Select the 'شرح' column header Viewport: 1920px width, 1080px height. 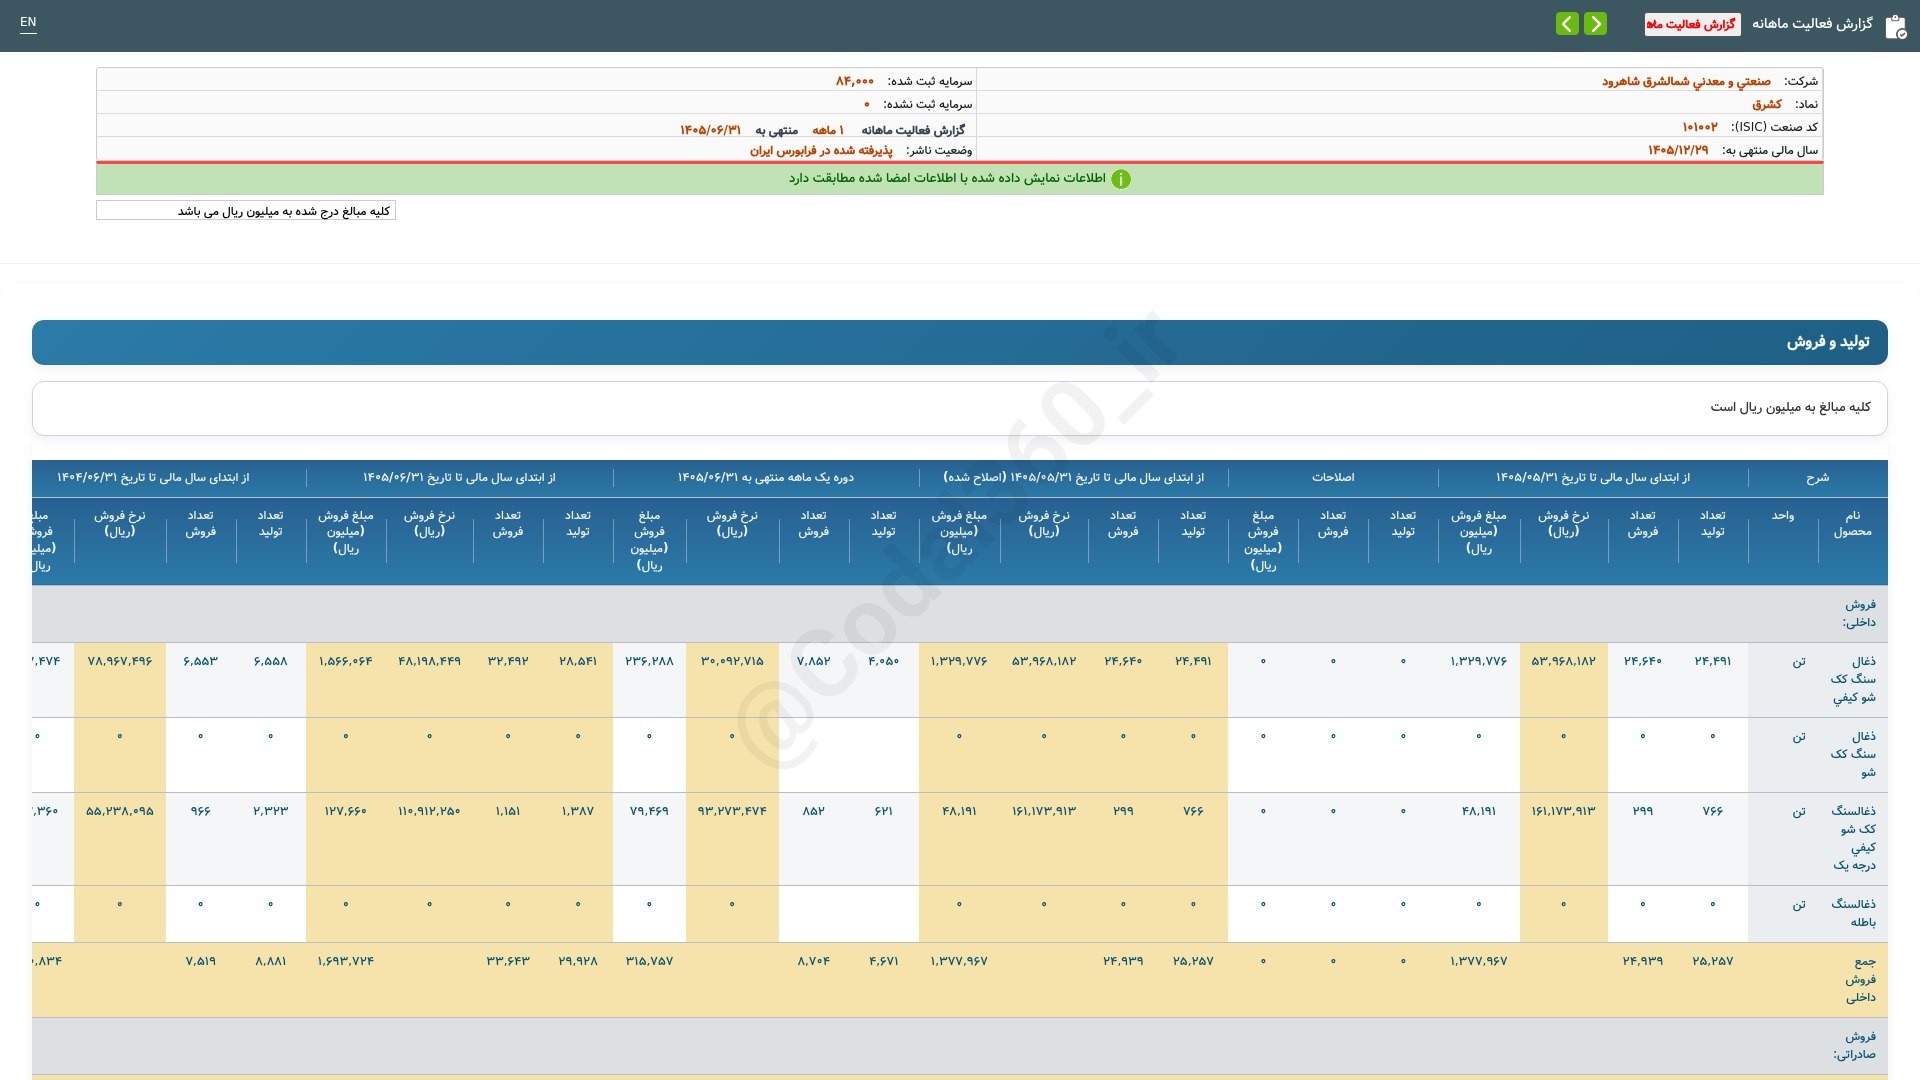[1817, 478]
